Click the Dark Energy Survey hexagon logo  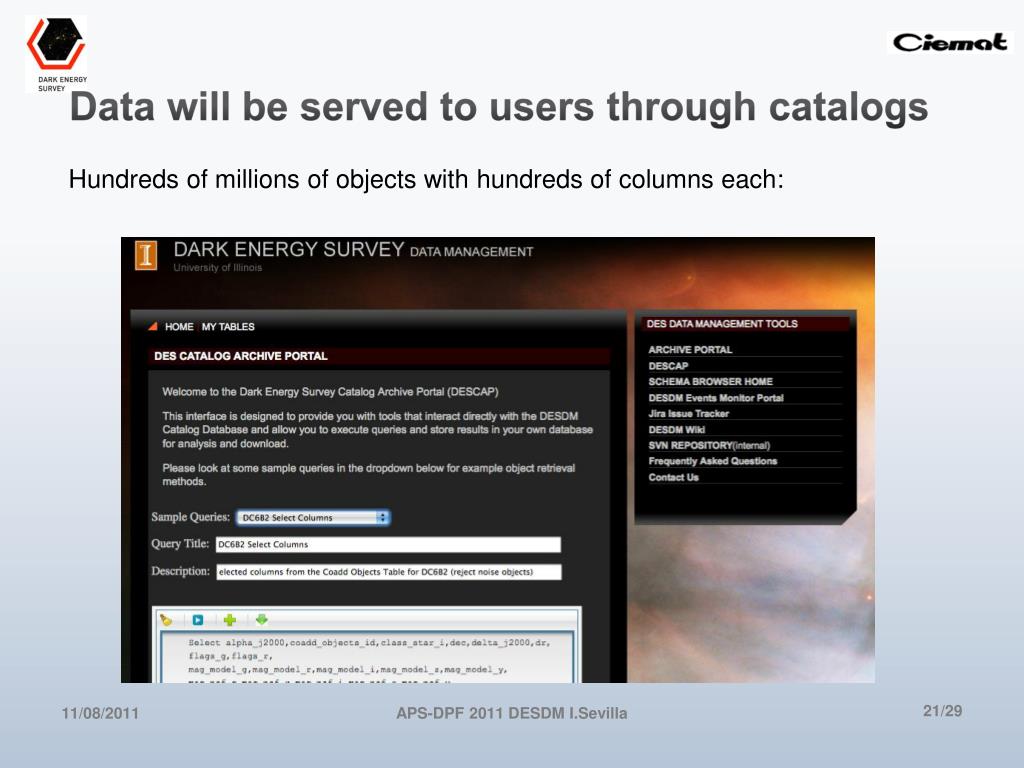(x=56, y=43)
